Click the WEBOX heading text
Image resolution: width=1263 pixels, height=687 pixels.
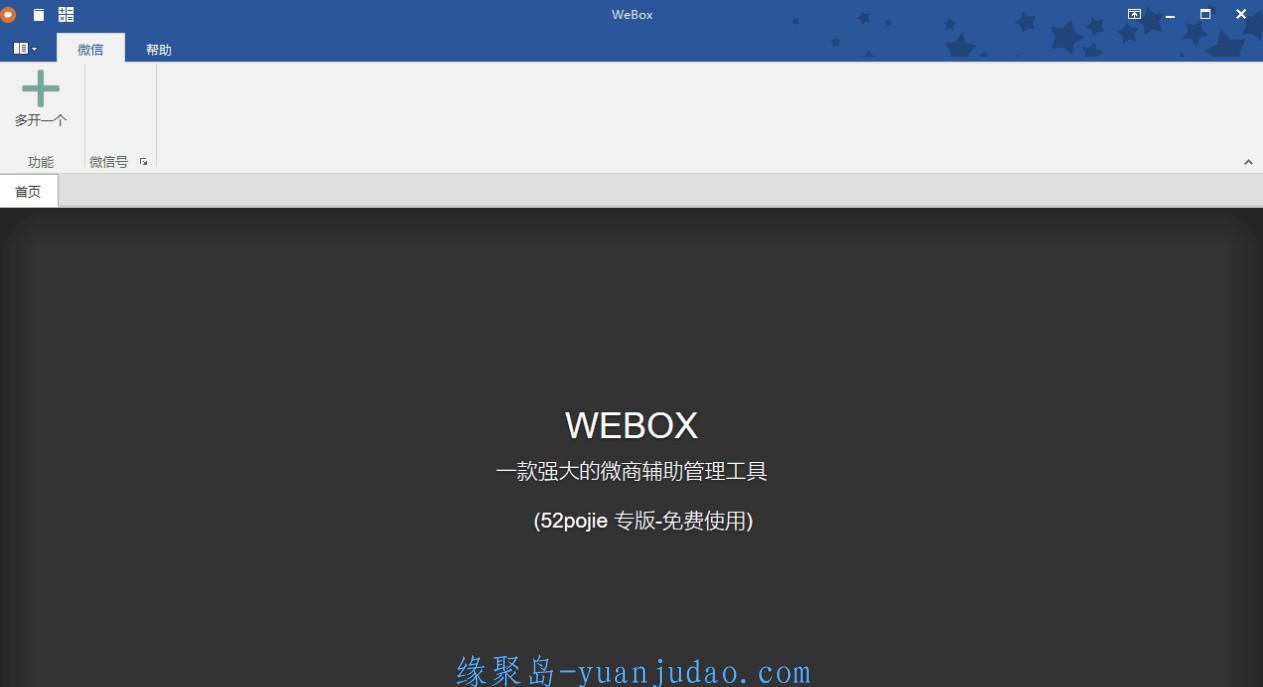coord(631,426)
